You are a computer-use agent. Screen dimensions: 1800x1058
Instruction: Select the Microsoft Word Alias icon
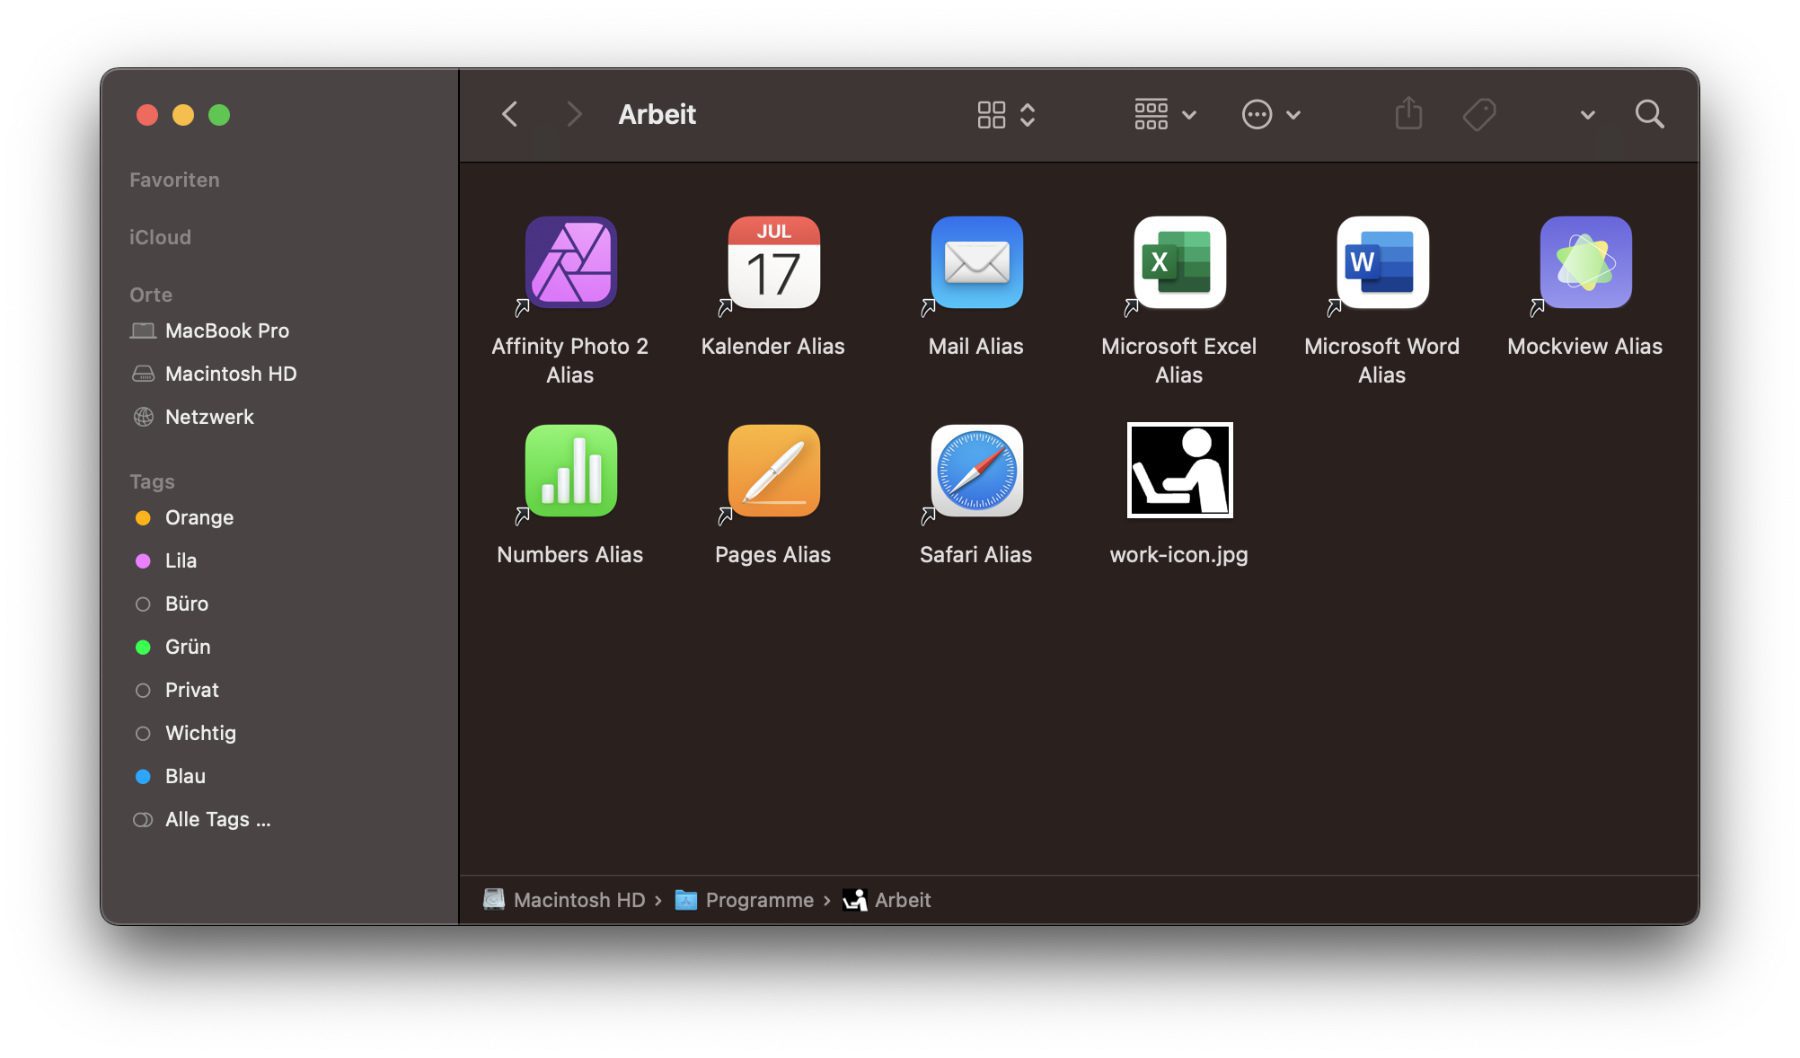pyautogui.click(x=1382, y=263)
